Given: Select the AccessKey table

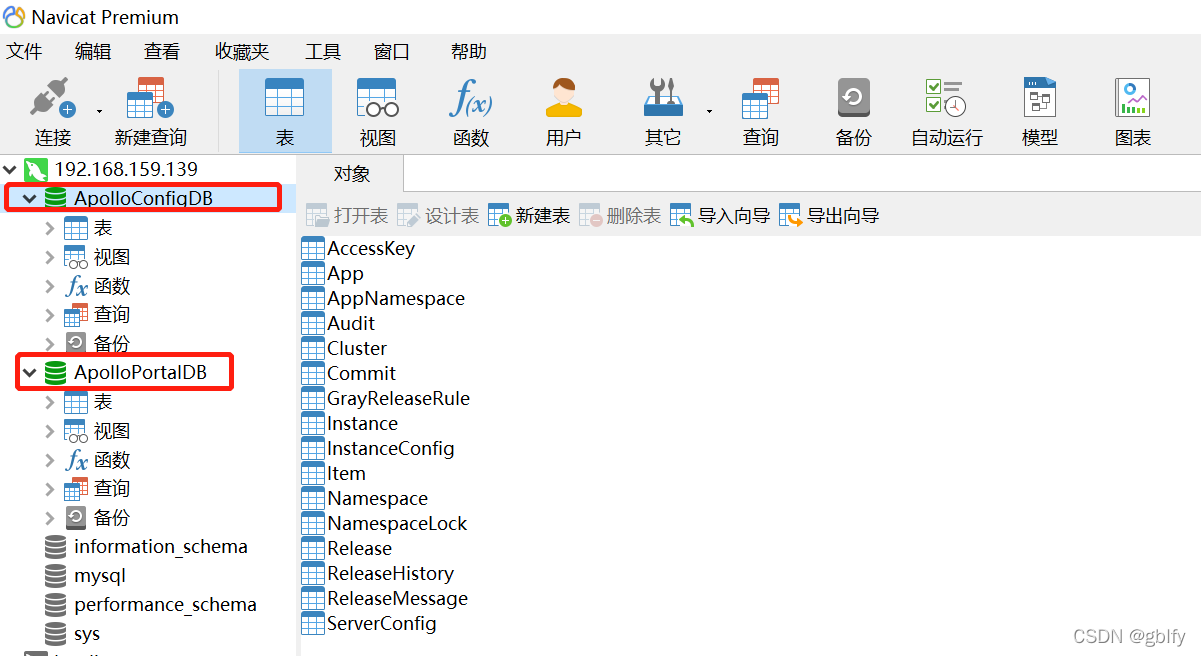Looking at the screenshot, I should pos(358,249).
